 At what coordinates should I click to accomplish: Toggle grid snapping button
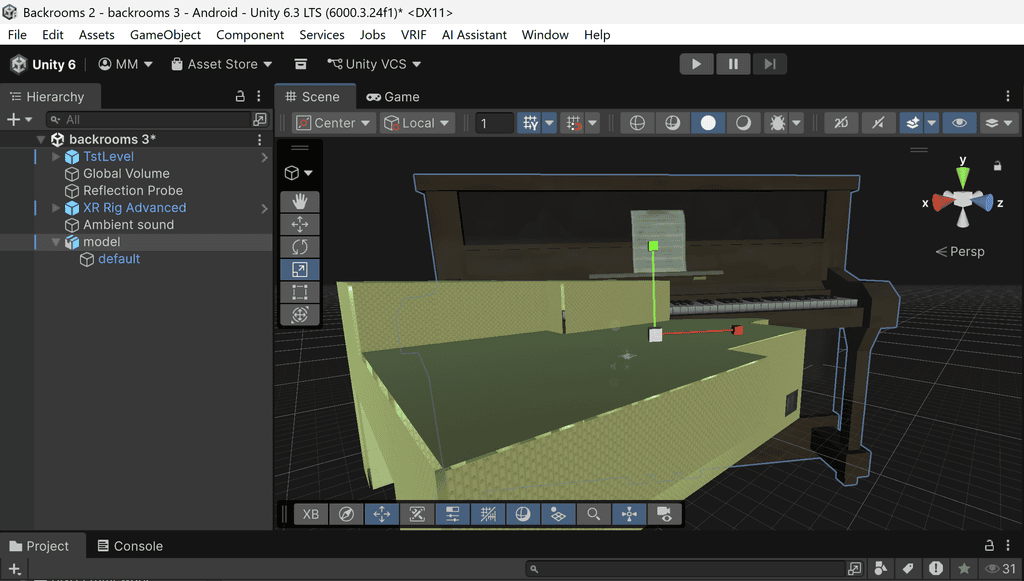coord(573,123)
